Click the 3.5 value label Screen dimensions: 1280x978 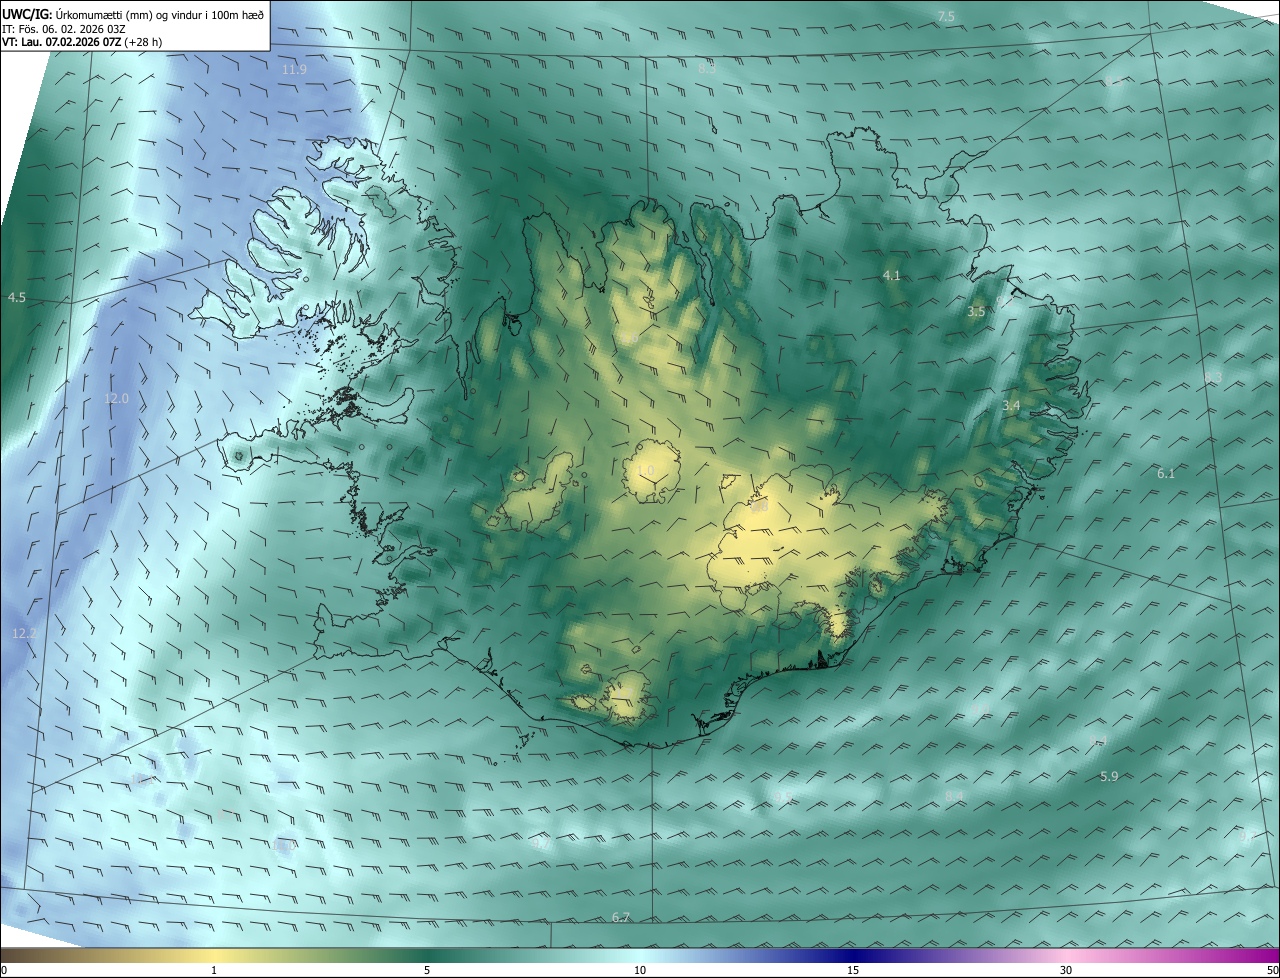(976, 312)
